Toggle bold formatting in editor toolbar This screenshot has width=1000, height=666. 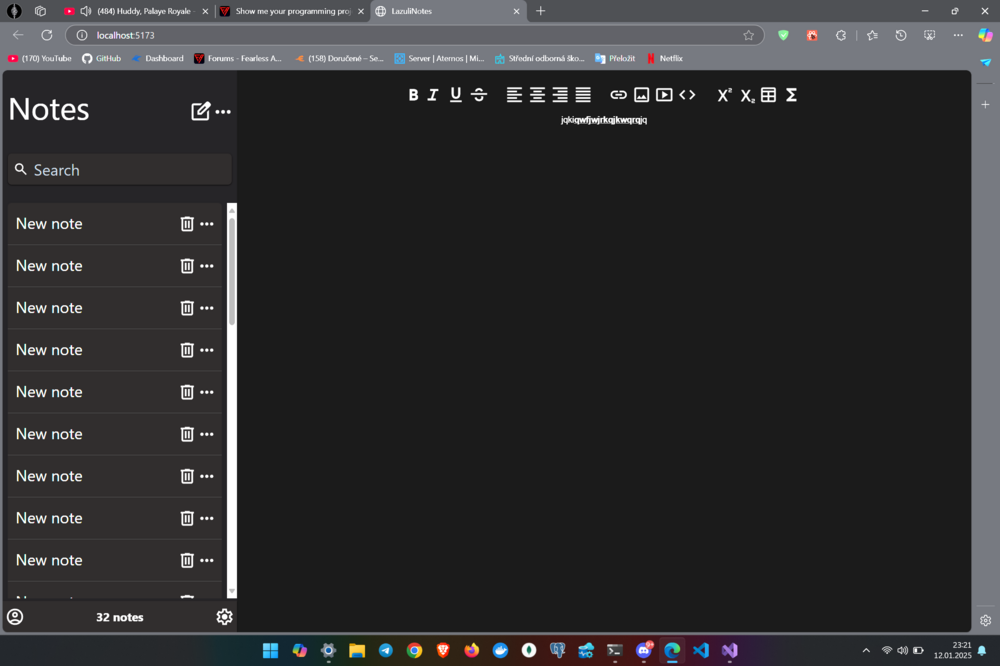coord(413,95)
